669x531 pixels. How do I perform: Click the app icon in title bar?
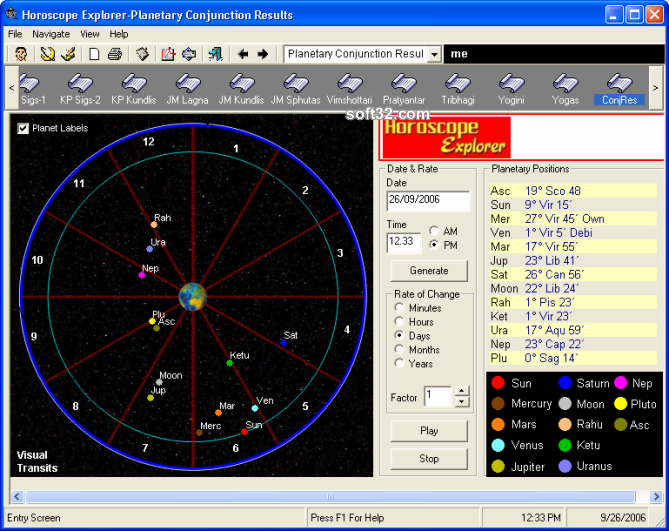[11, 15]
